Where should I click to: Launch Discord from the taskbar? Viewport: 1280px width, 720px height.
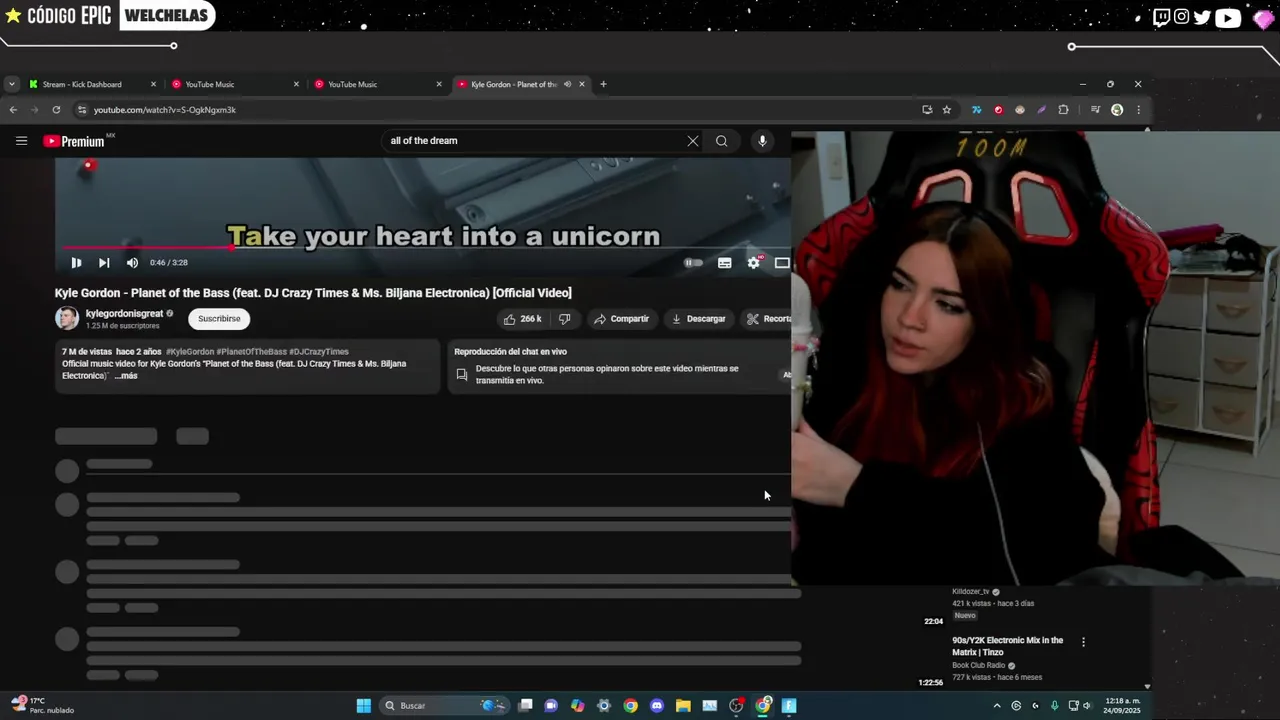tap(656, 706)
